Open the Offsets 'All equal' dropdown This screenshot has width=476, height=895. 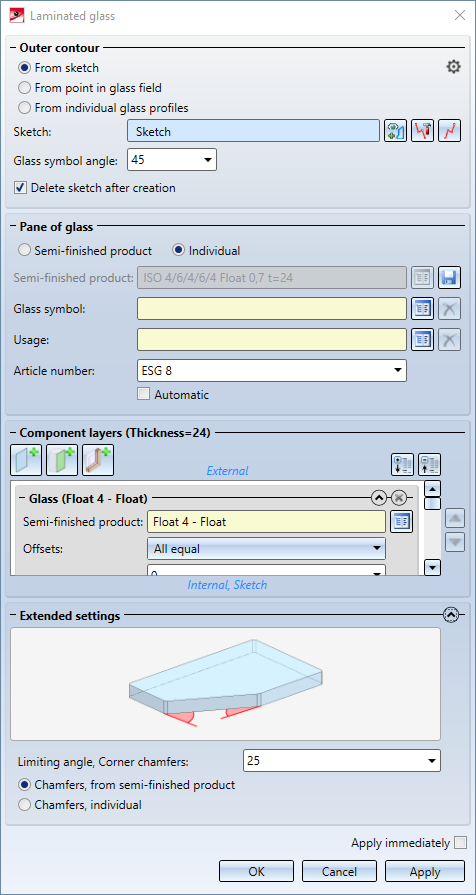pos(266,549)
